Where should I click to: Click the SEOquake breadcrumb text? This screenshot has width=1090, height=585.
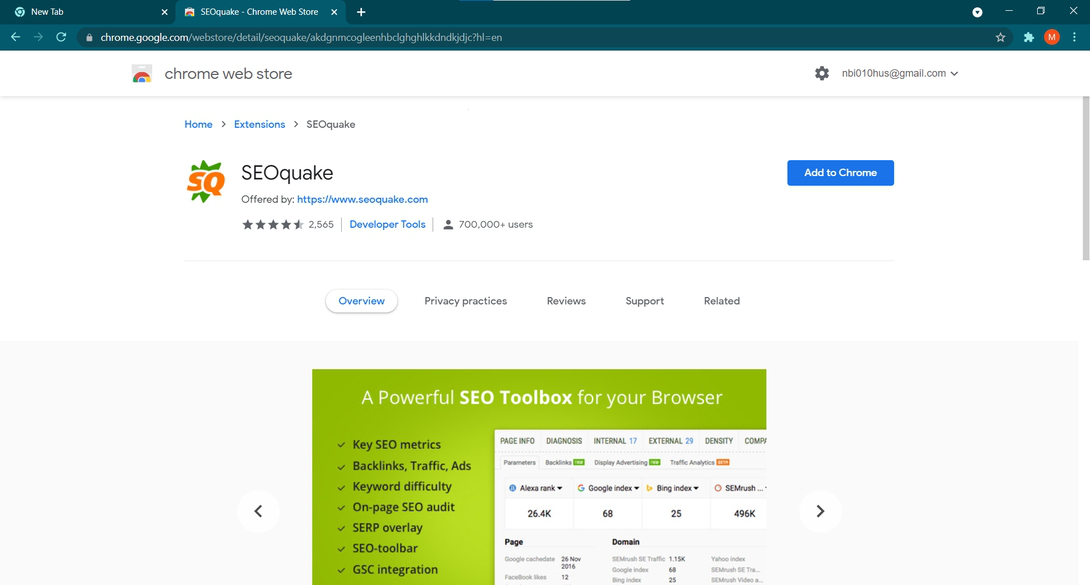[331, 124]
